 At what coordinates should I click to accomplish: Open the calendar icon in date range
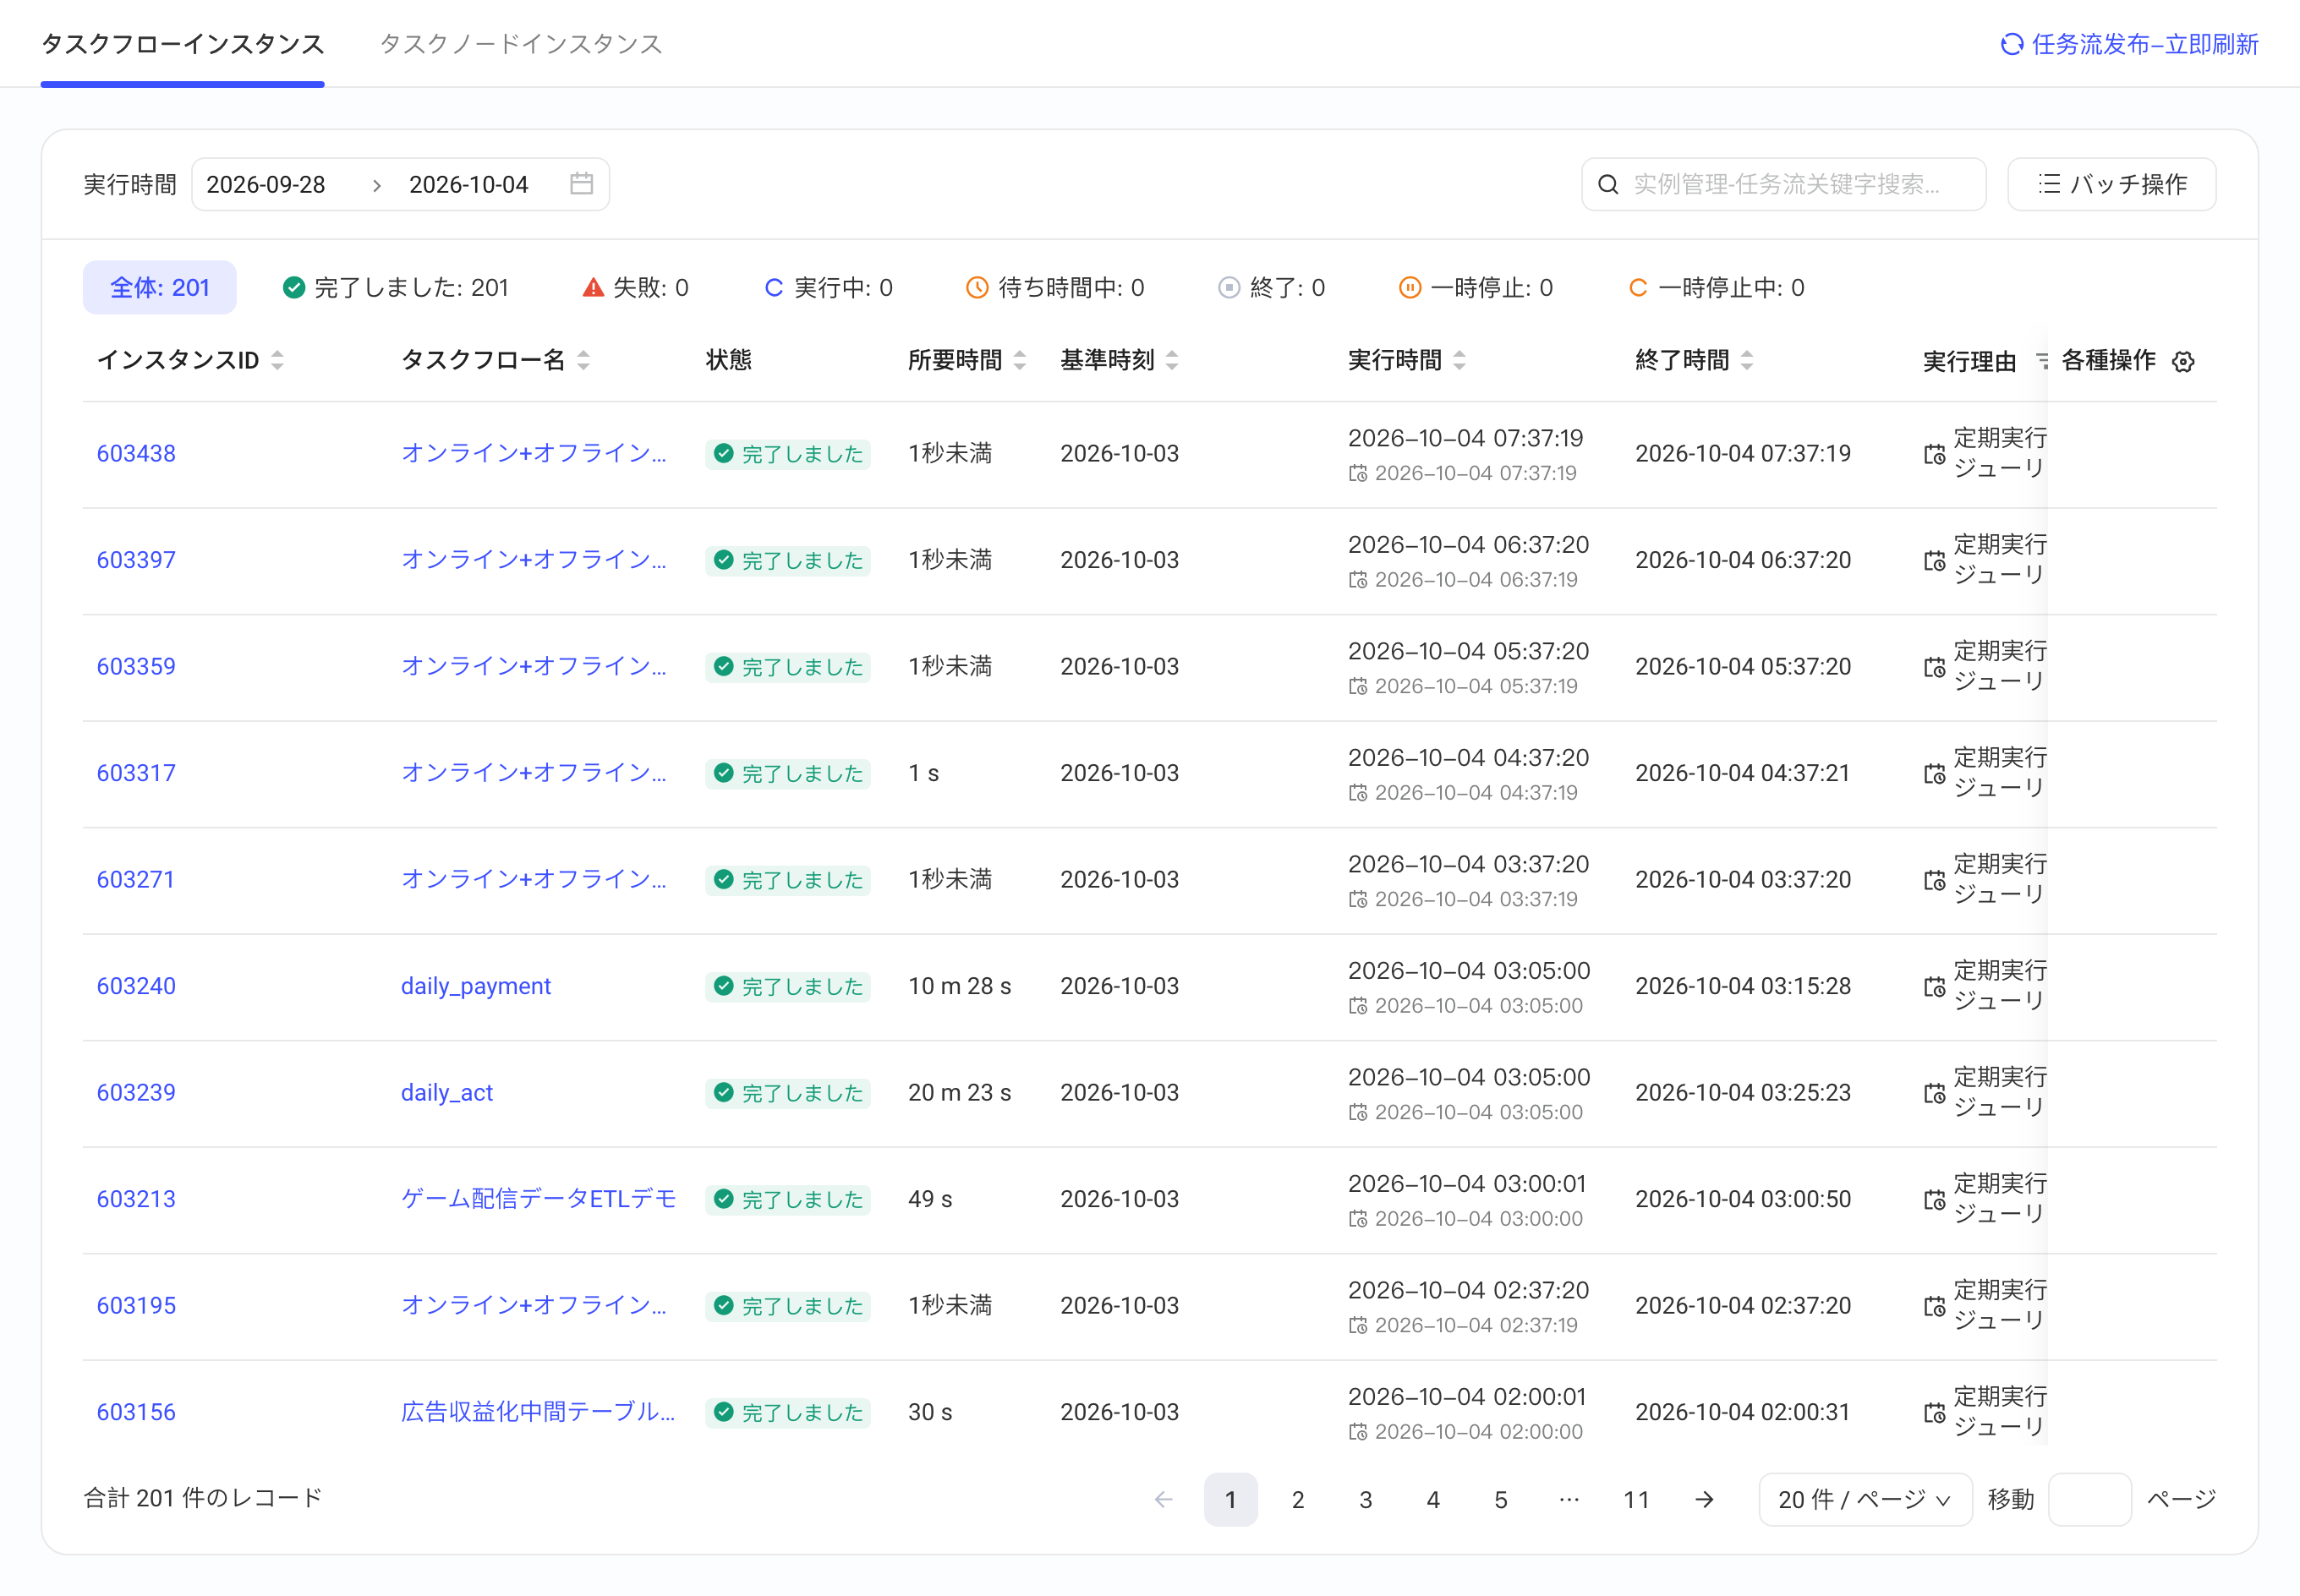pos(581,184)
